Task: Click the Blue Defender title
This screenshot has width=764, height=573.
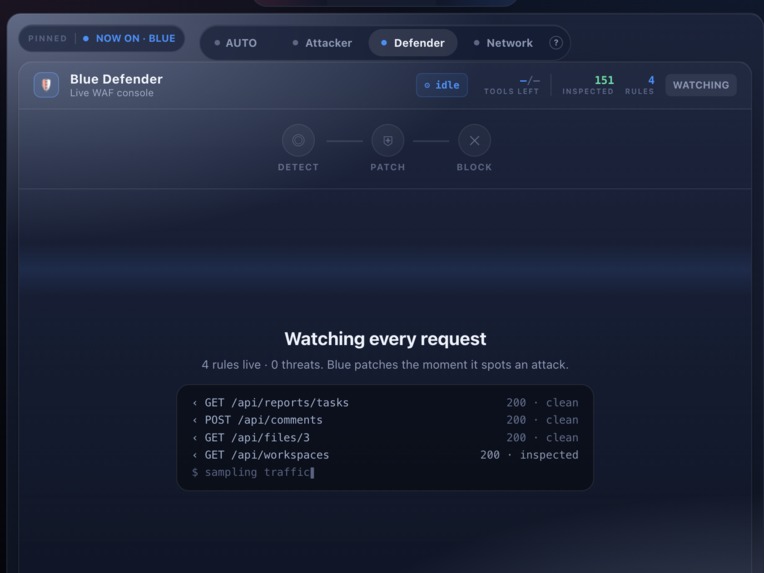Action: pos(116,79)
